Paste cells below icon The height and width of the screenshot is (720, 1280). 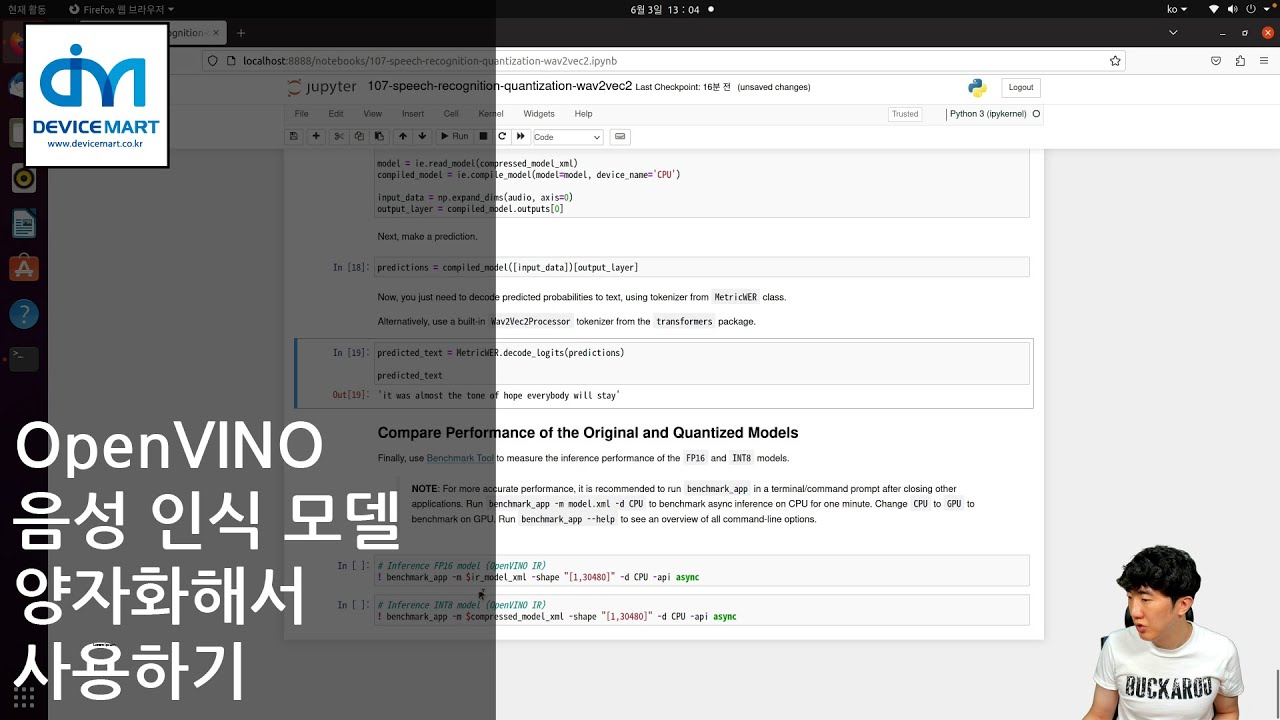point(379,136)
